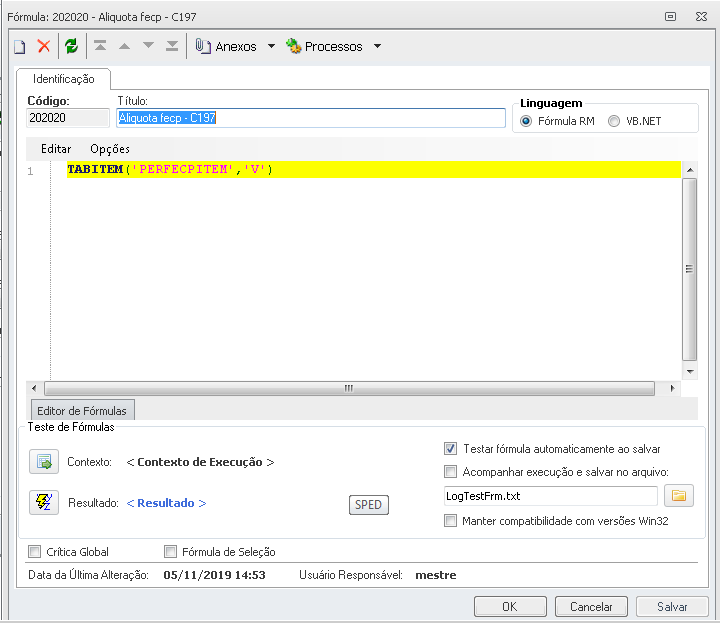Go to previous record up arrow
This screenshot has width=720, height=623.
pos(124,46)
